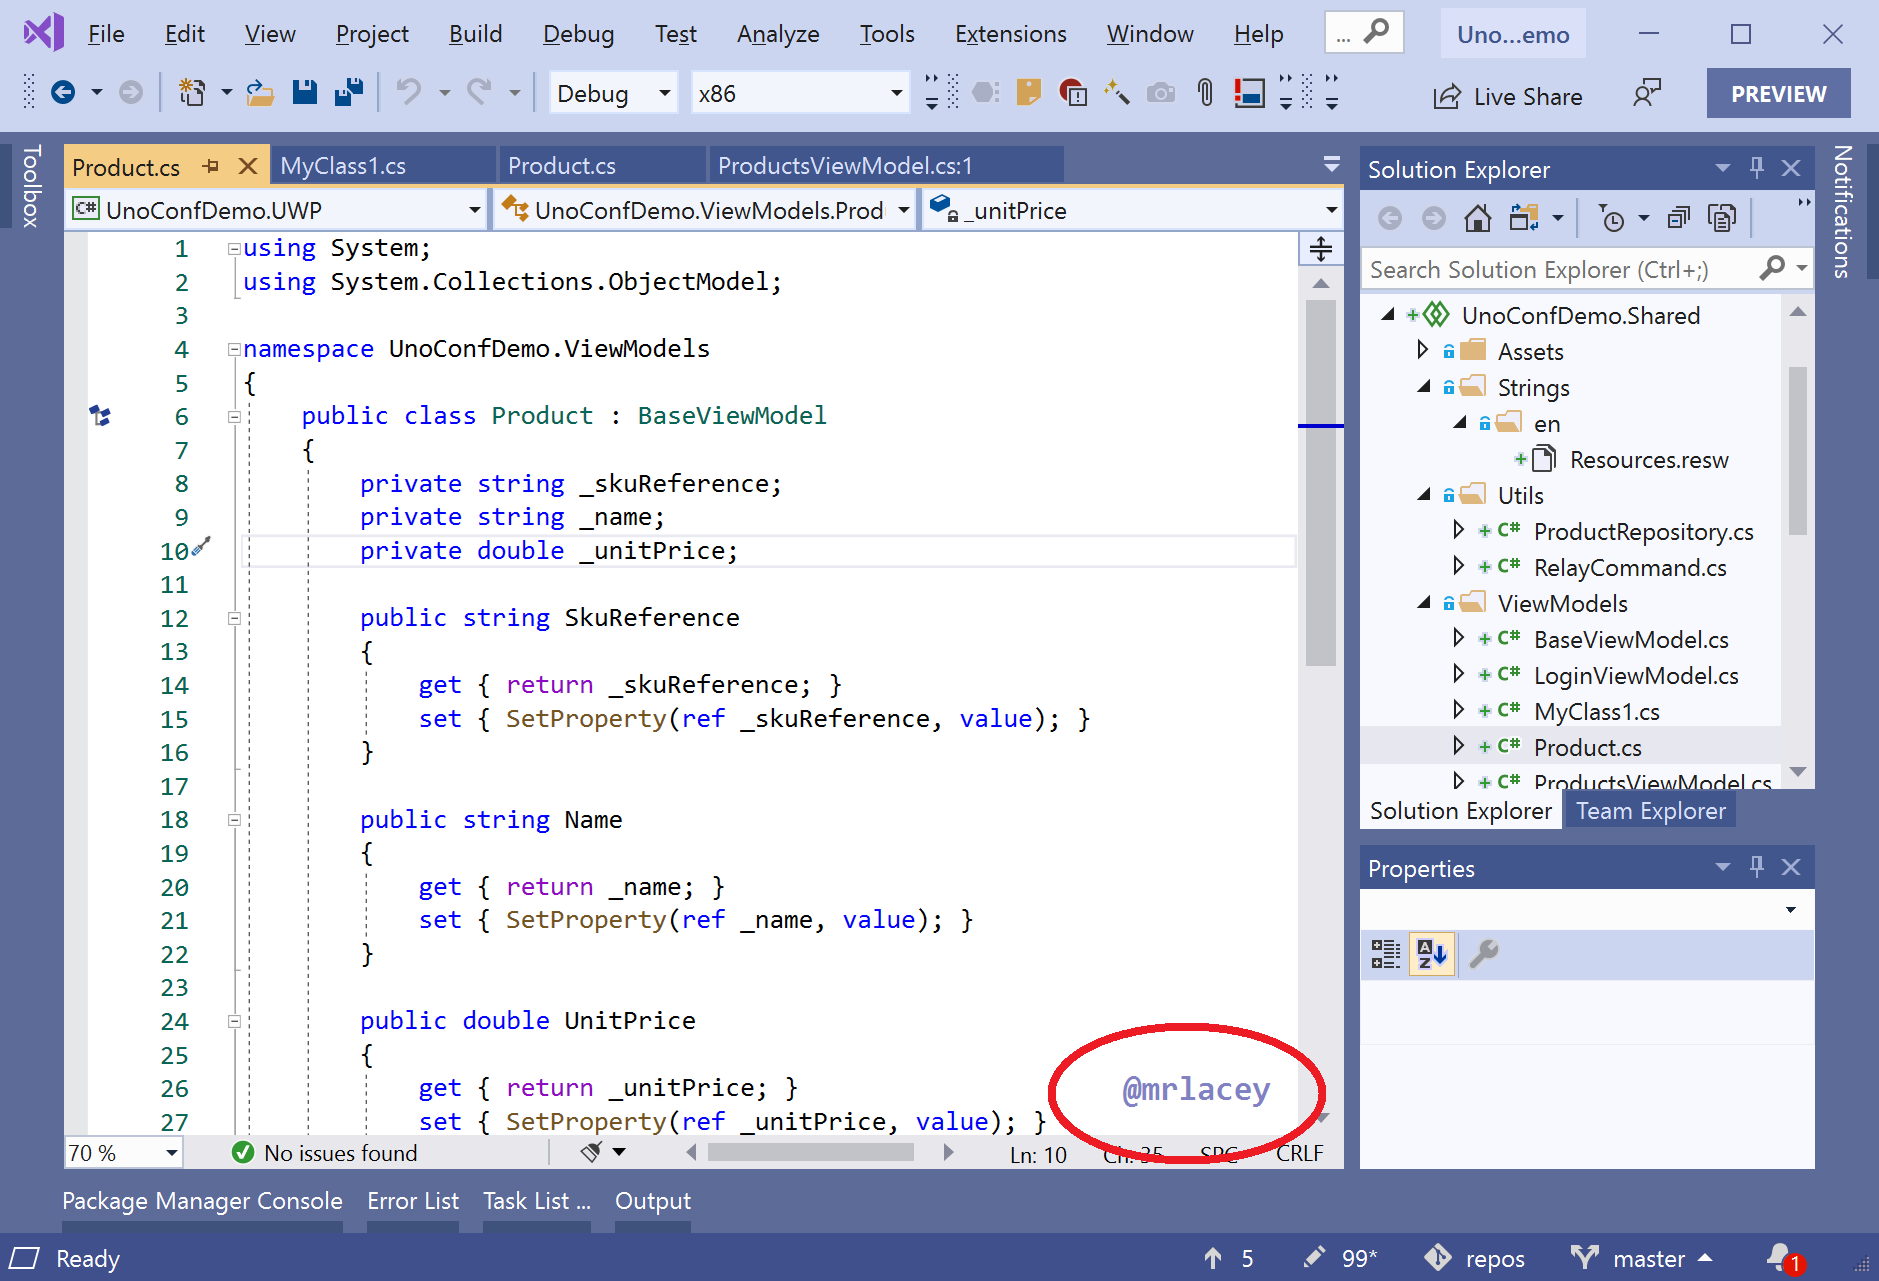Click the screwdriver quick actions icon on line 10
1879x1281 pixels.
tap(201, 546)
